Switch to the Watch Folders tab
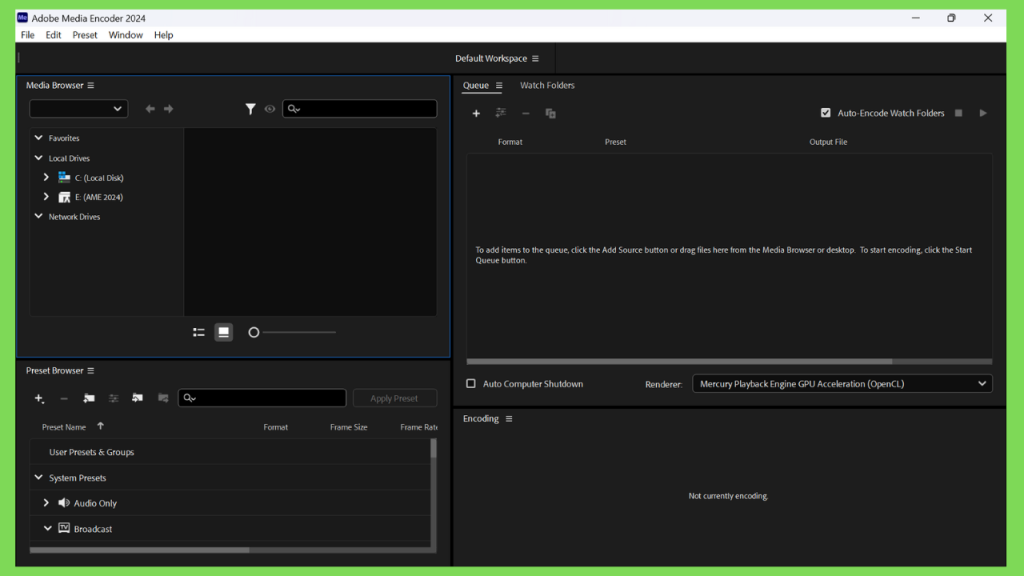 pyautogui.click(x=547, y=86)
